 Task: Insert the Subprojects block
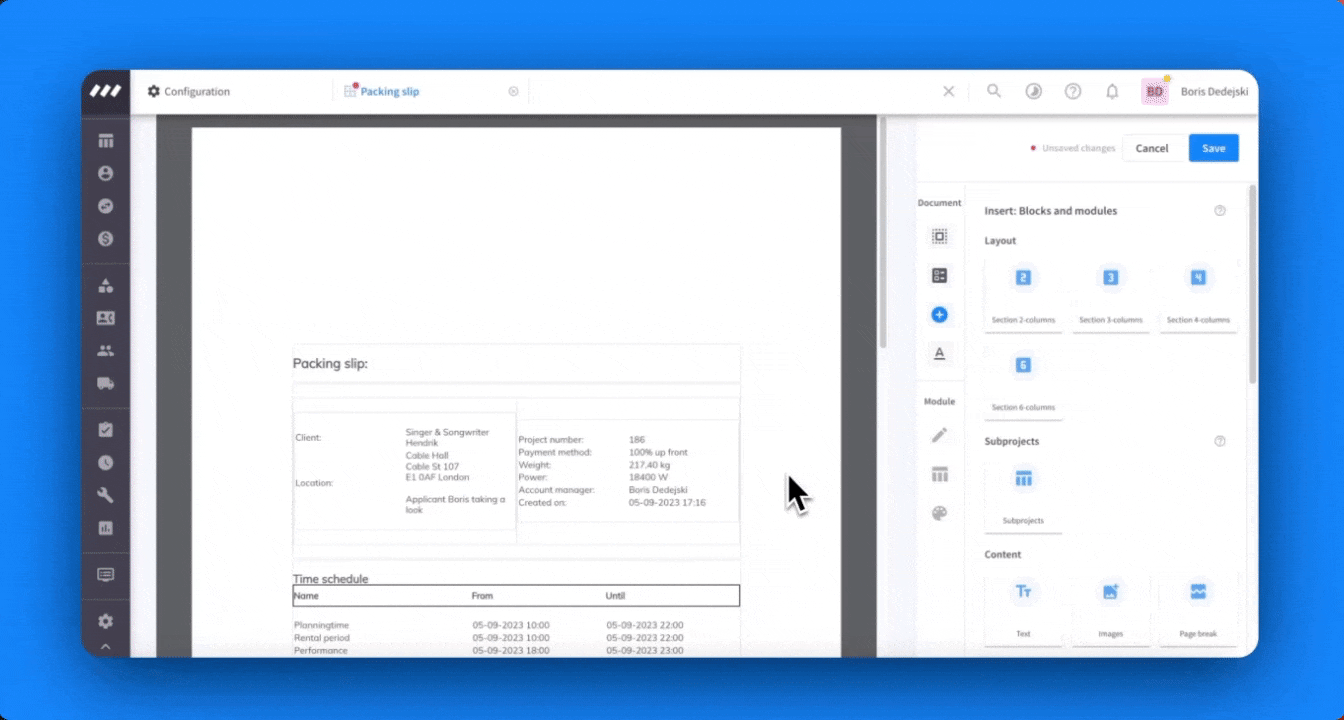[x=1023, y=496]
